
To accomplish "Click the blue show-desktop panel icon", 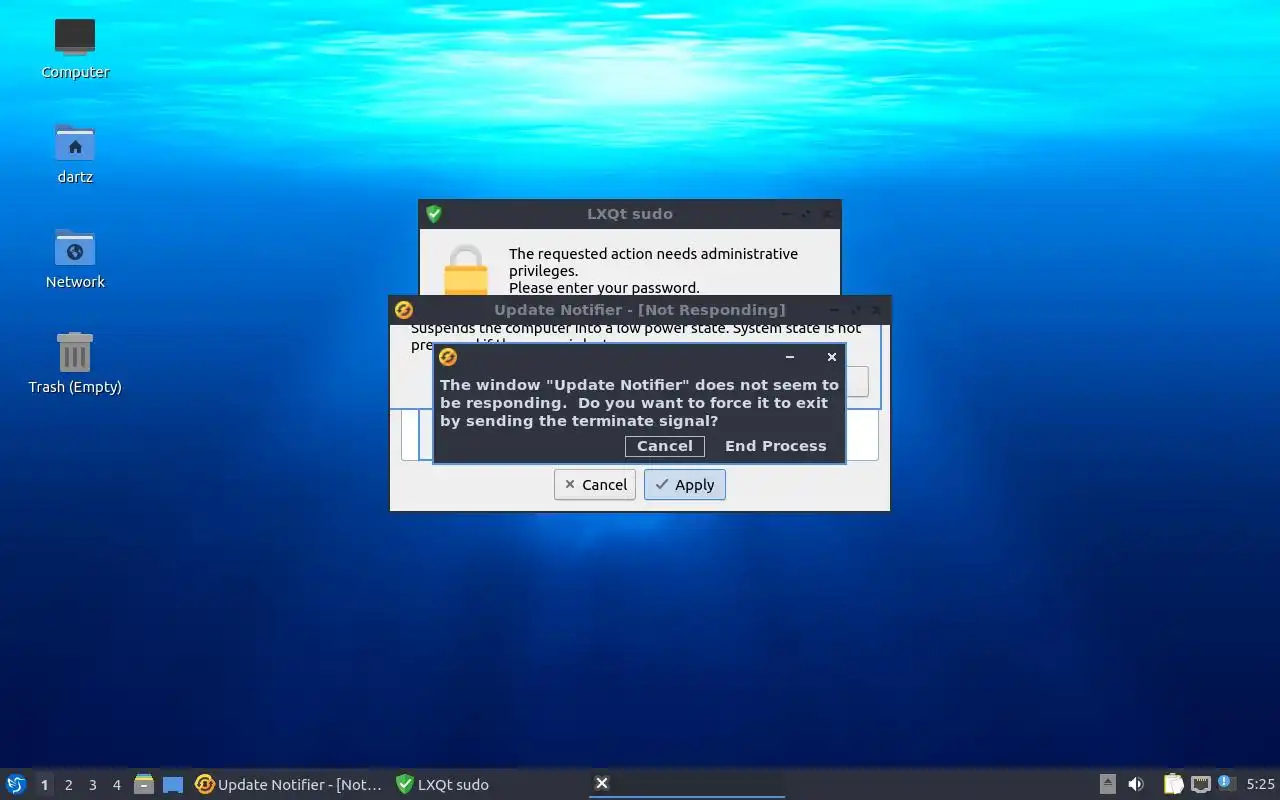I will (173, 785).
